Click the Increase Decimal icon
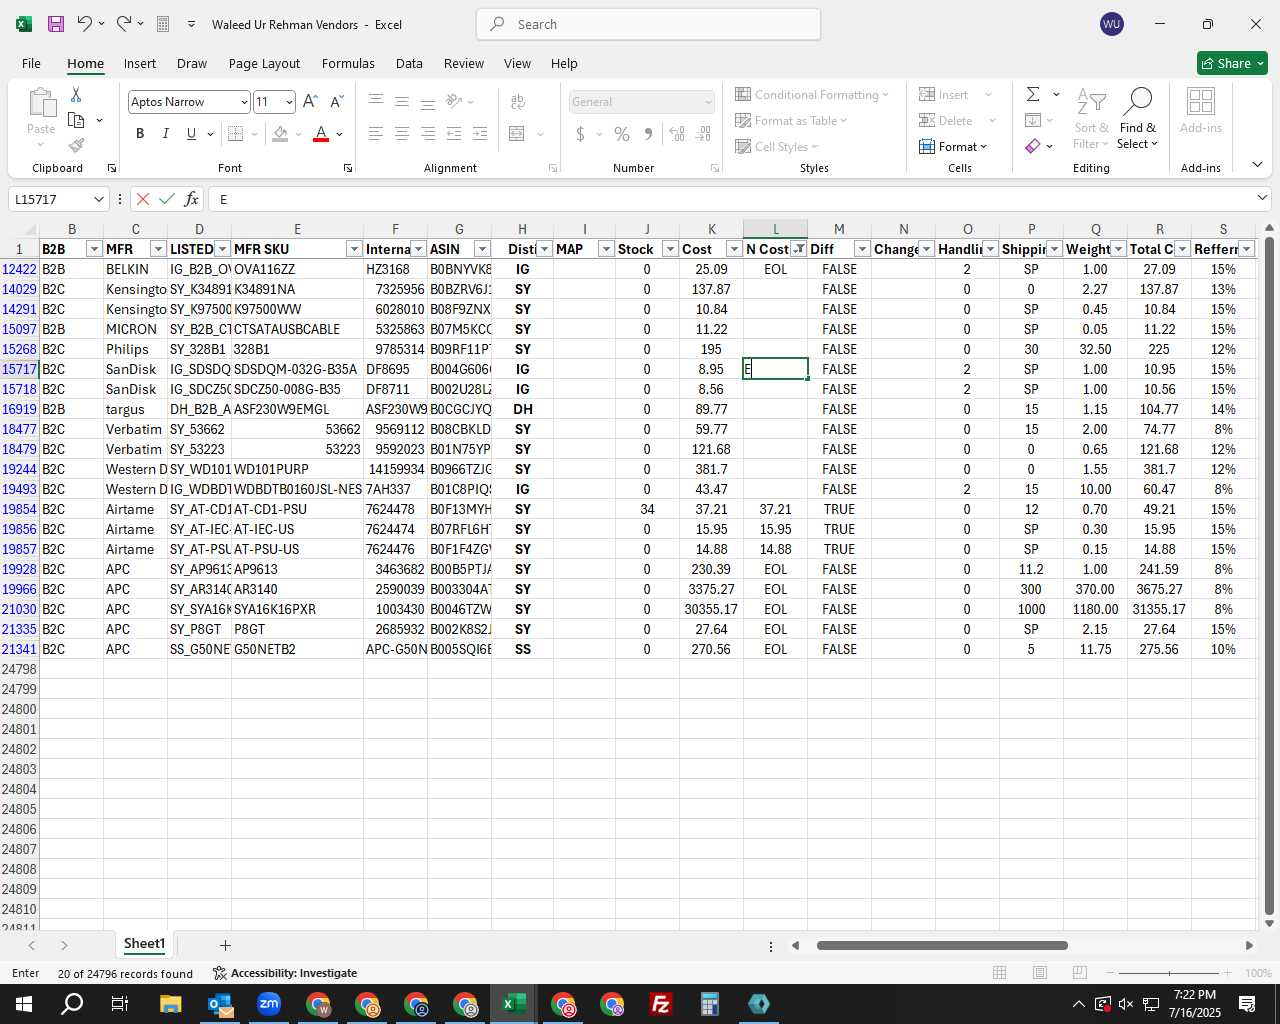The image size is (1280, 1024). (677, 133)
